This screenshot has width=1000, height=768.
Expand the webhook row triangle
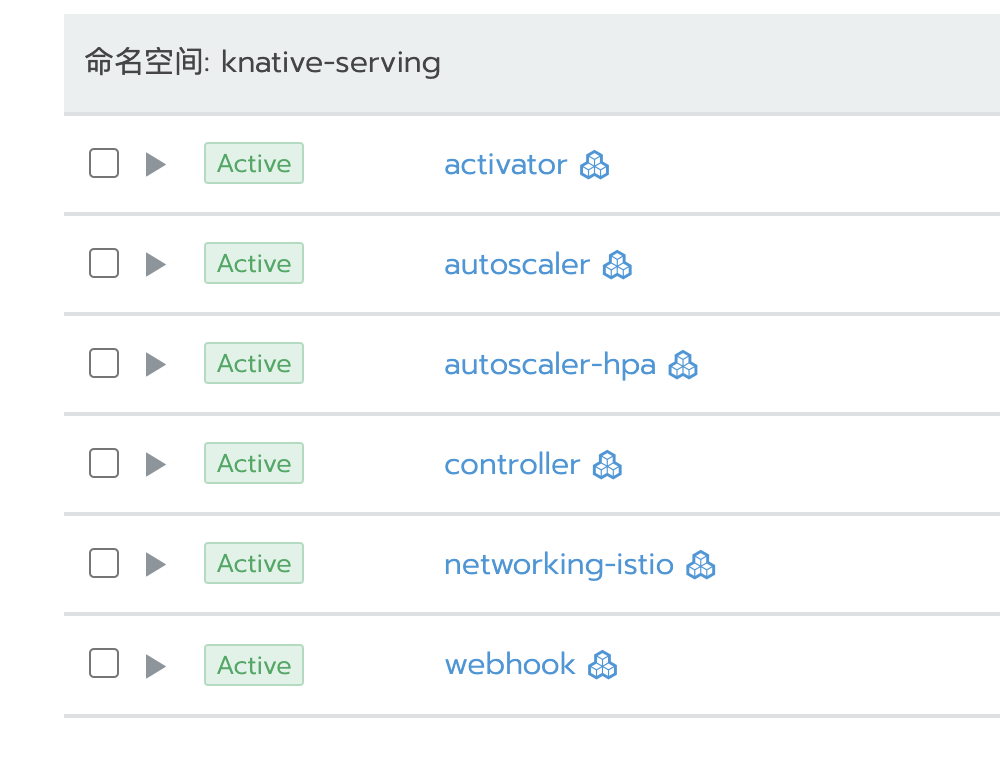(x=156, y=667)
